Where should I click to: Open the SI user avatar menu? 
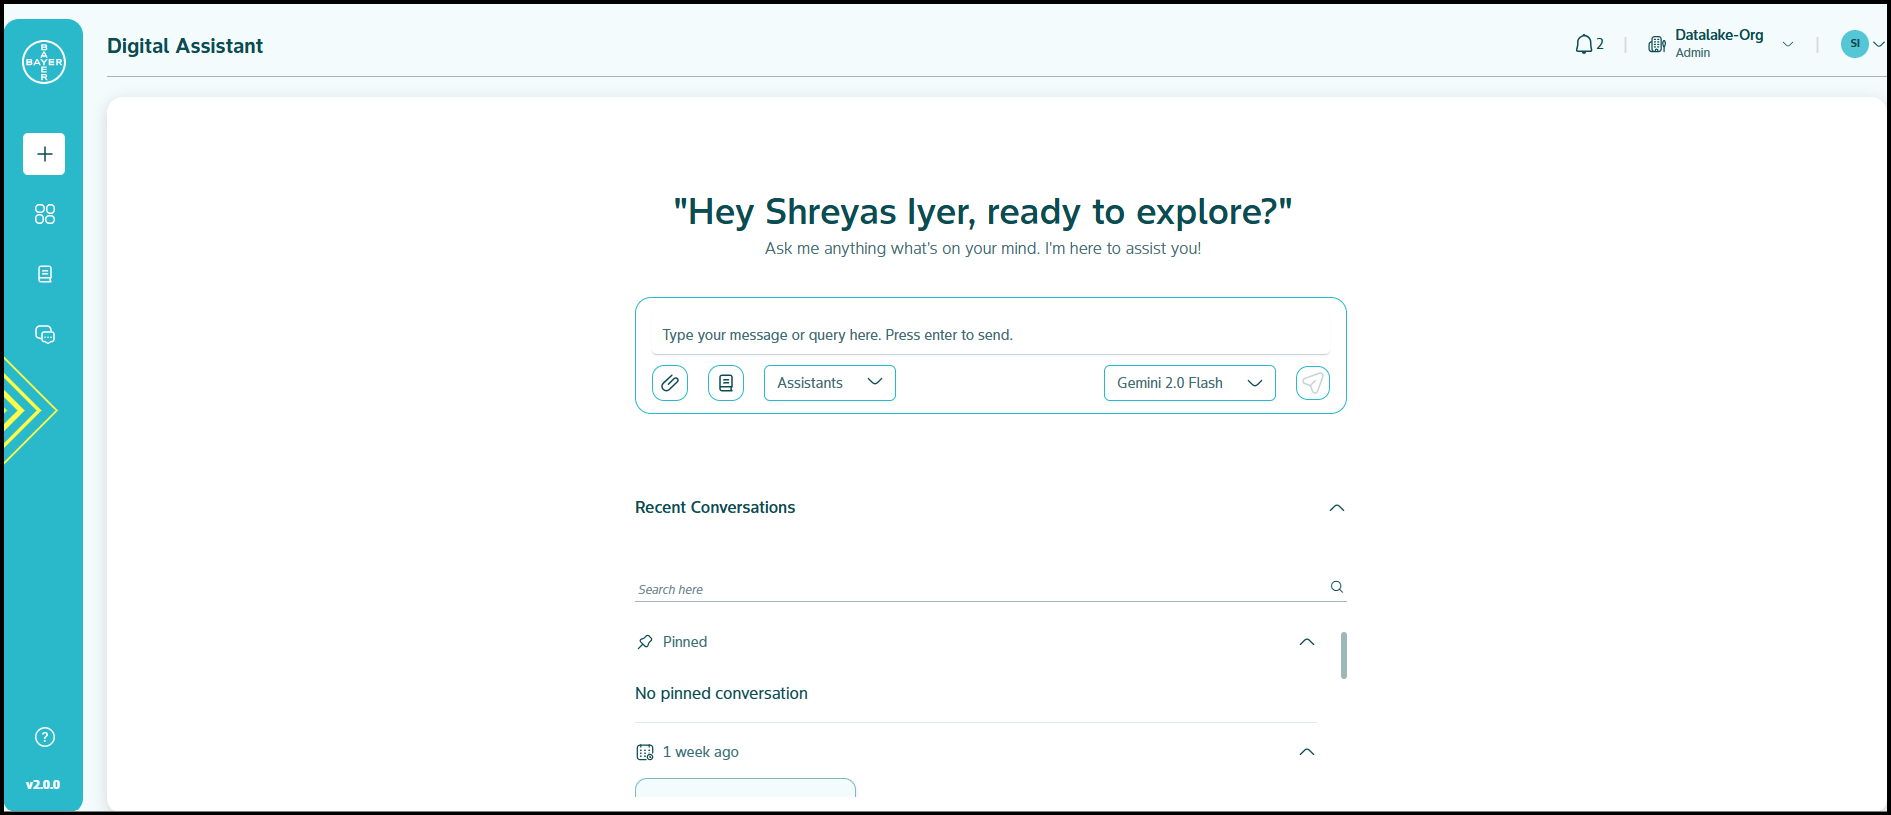click(1855, 44)
